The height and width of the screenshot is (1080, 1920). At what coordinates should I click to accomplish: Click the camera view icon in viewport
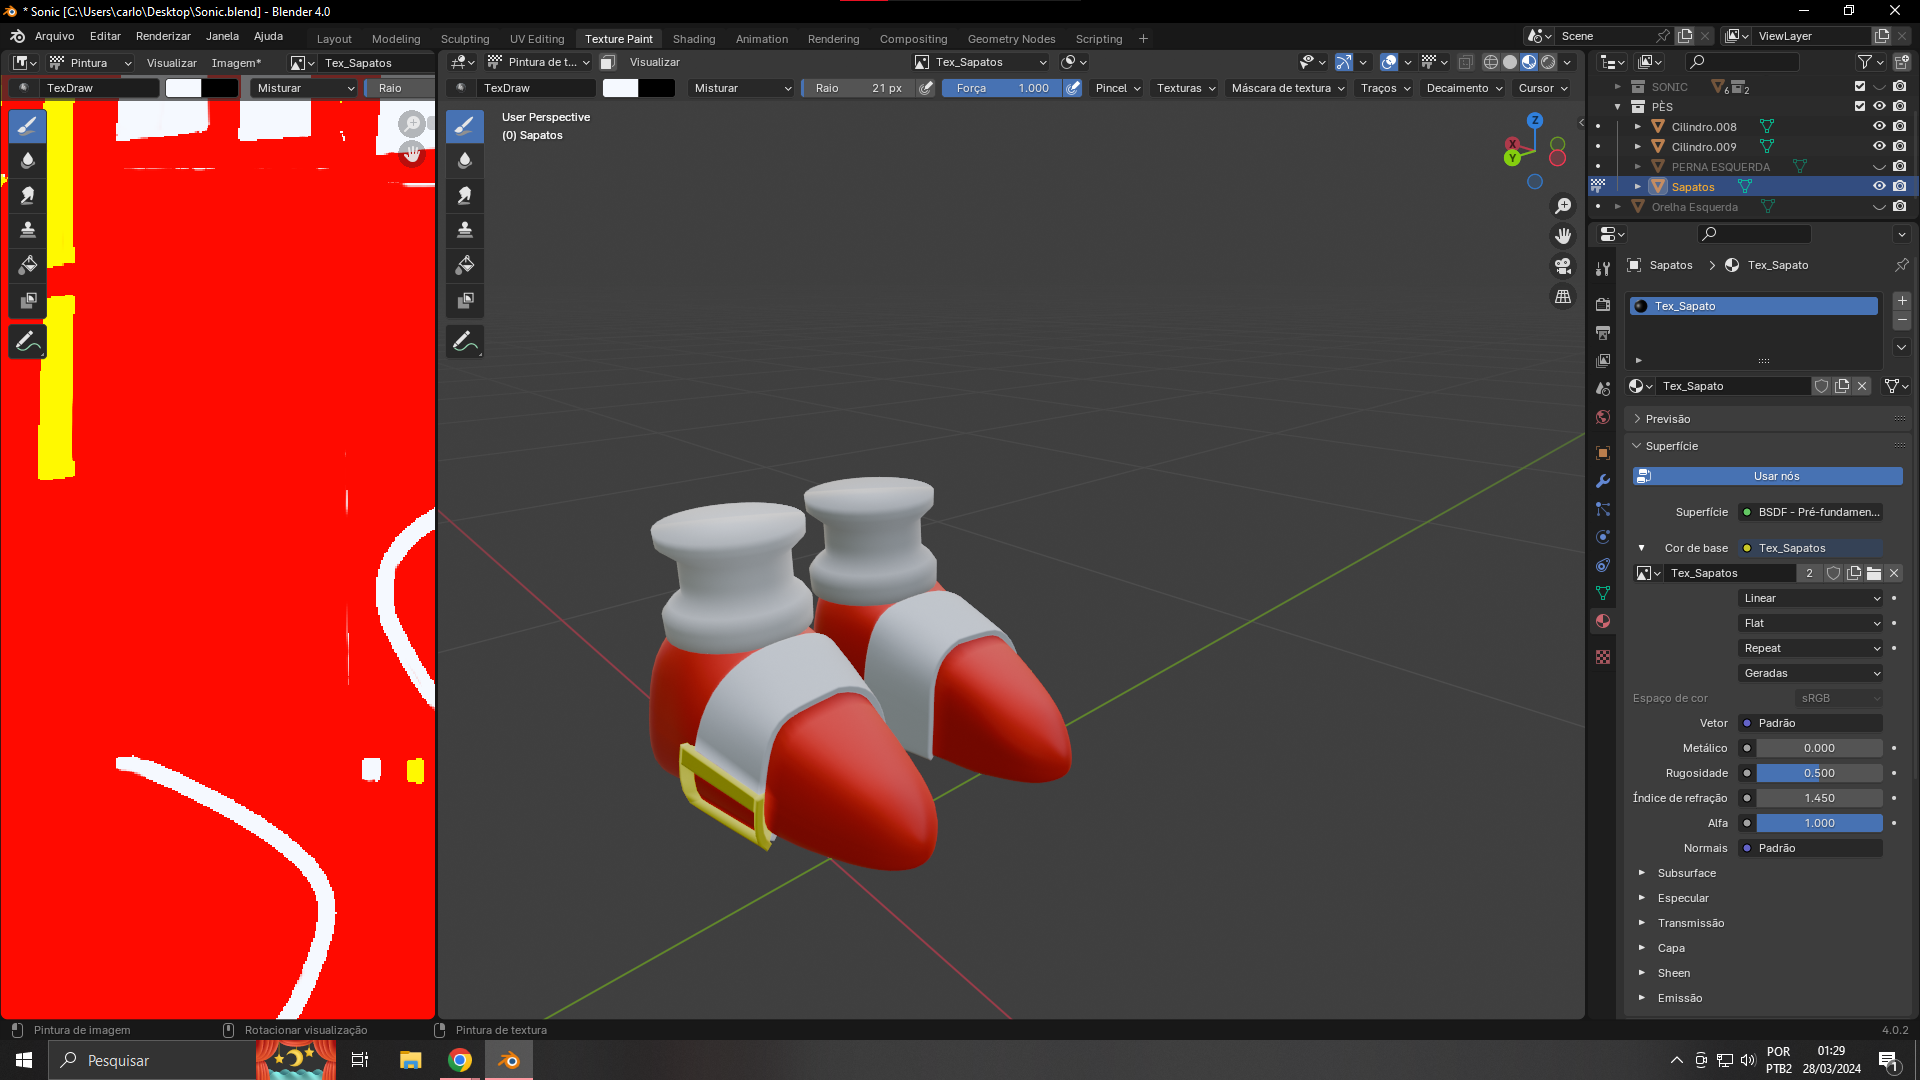coord(1563,267)
